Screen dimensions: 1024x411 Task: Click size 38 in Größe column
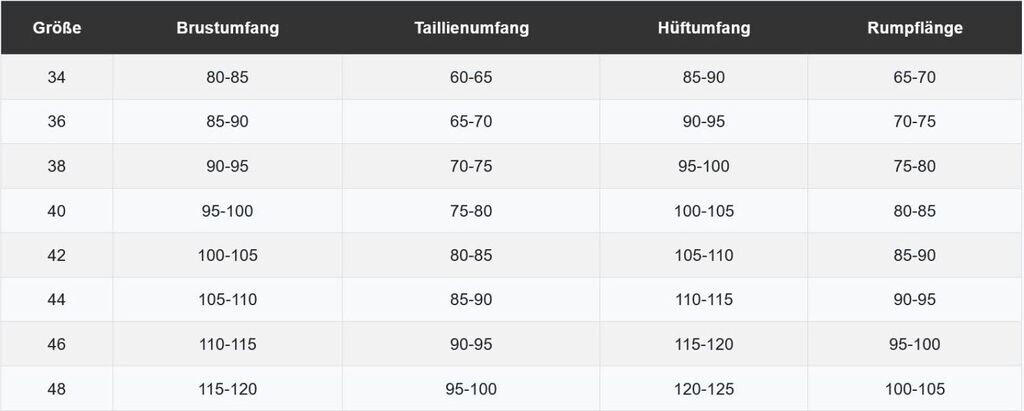click(56, 166)
